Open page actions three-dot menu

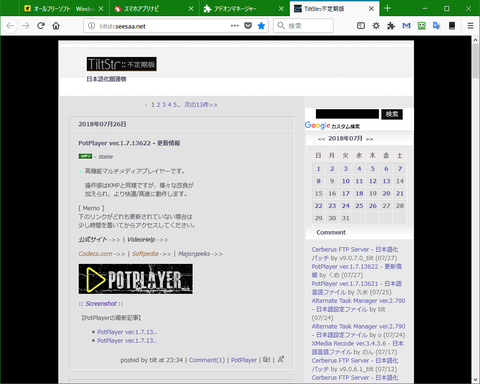(235, 26)
